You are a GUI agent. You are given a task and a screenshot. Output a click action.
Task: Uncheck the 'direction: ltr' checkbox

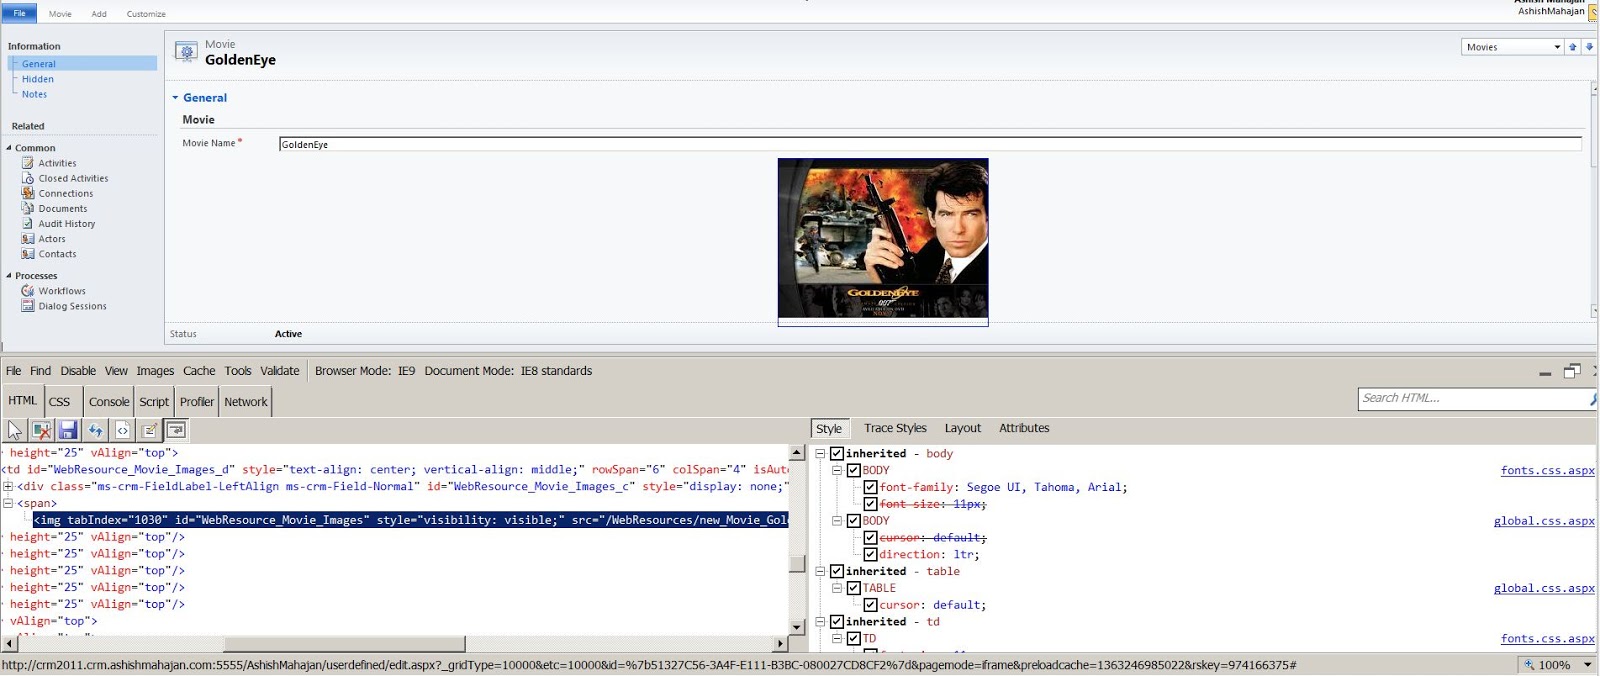(871, 554)
